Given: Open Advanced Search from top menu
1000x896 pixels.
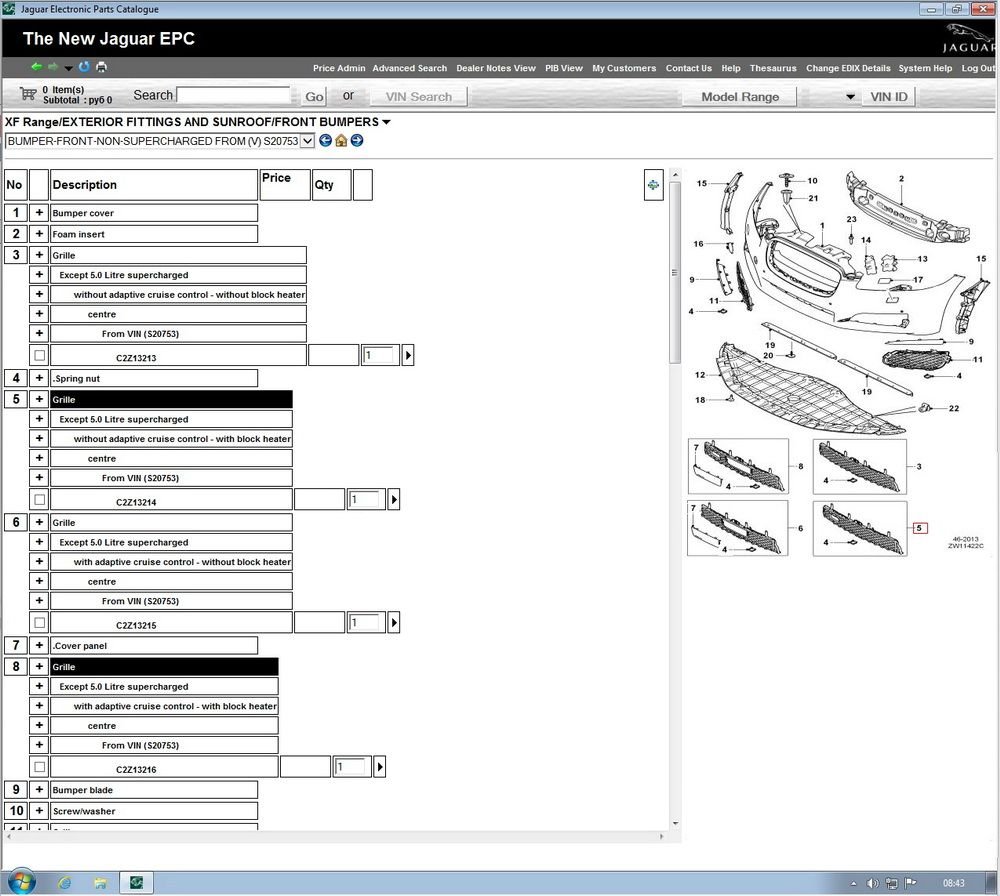Looking at the screenshot, I should point(409,68).
